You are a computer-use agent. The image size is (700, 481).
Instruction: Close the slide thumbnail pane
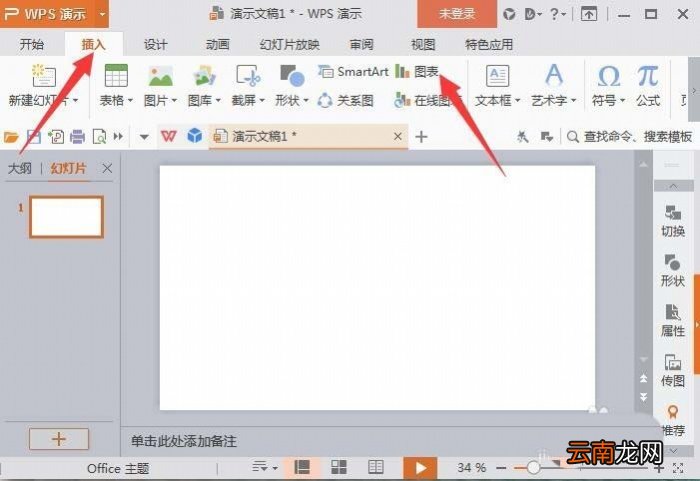(107, 168)
